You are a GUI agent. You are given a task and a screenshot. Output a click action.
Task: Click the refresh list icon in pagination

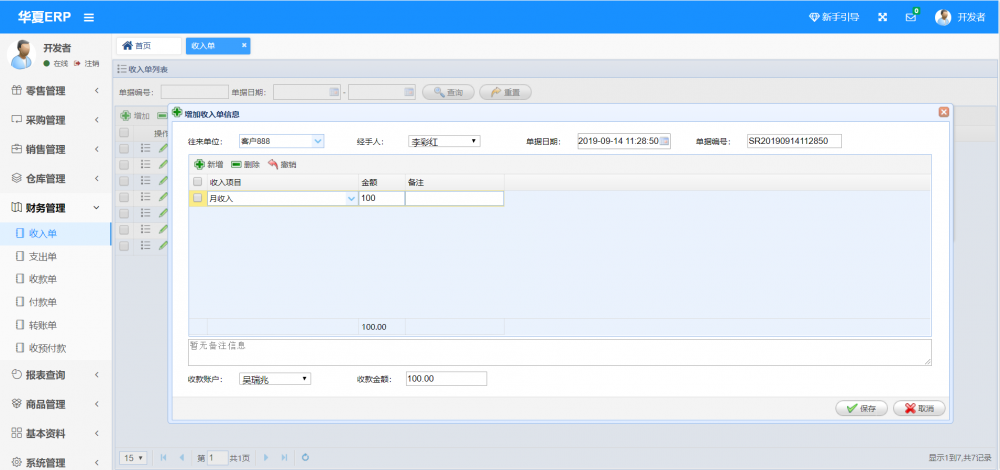pos(305,458)
